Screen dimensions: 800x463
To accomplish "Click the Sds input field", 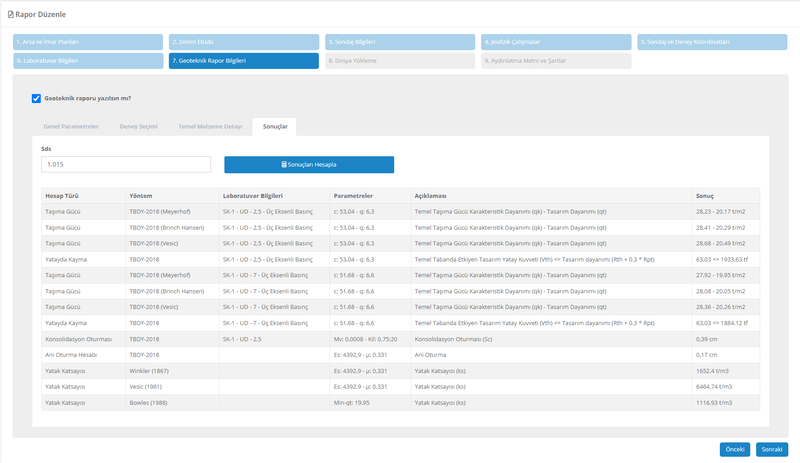I will 126,164.
